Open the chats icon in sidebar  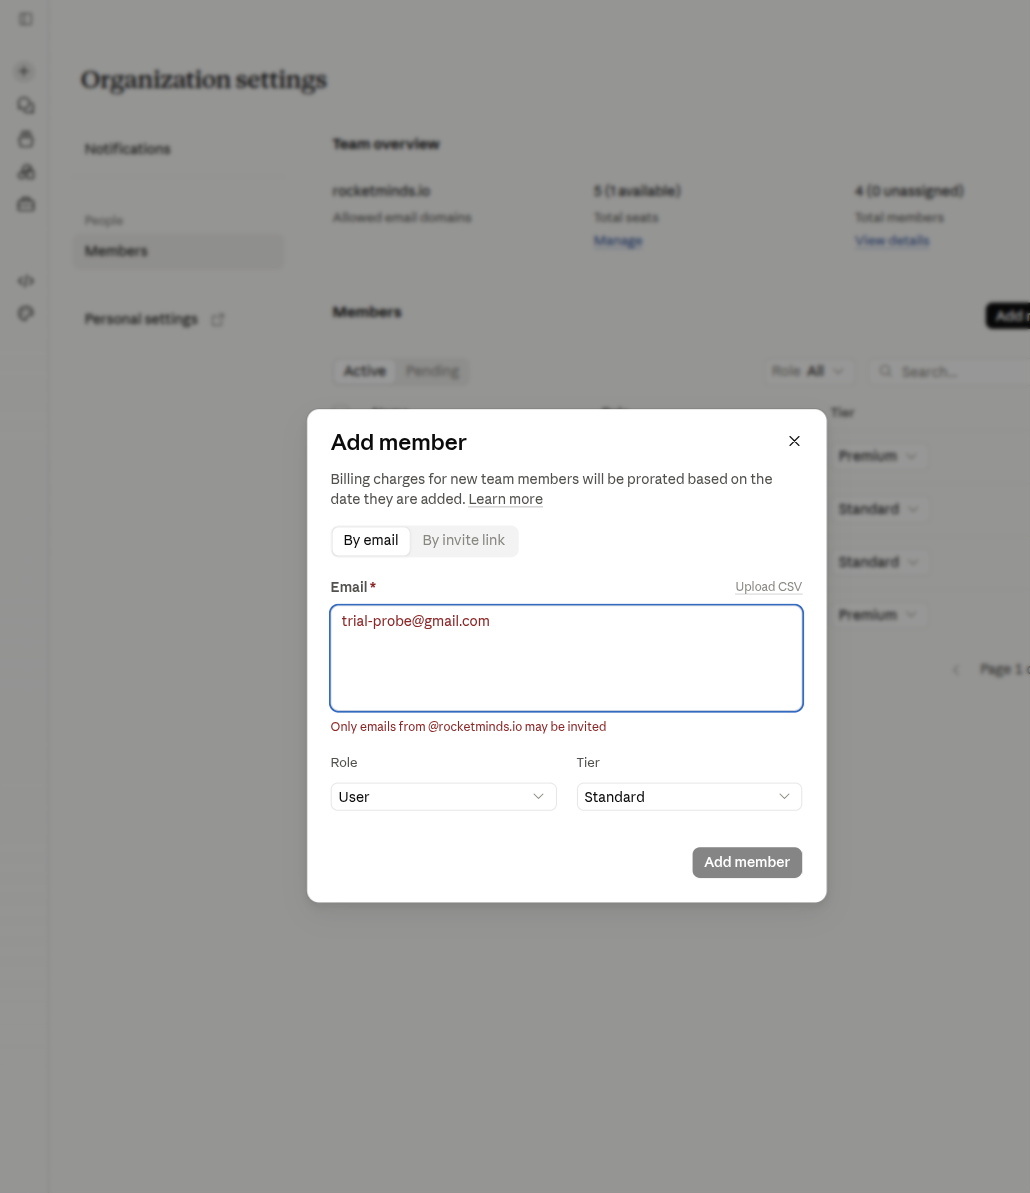[x=26, y=105]
